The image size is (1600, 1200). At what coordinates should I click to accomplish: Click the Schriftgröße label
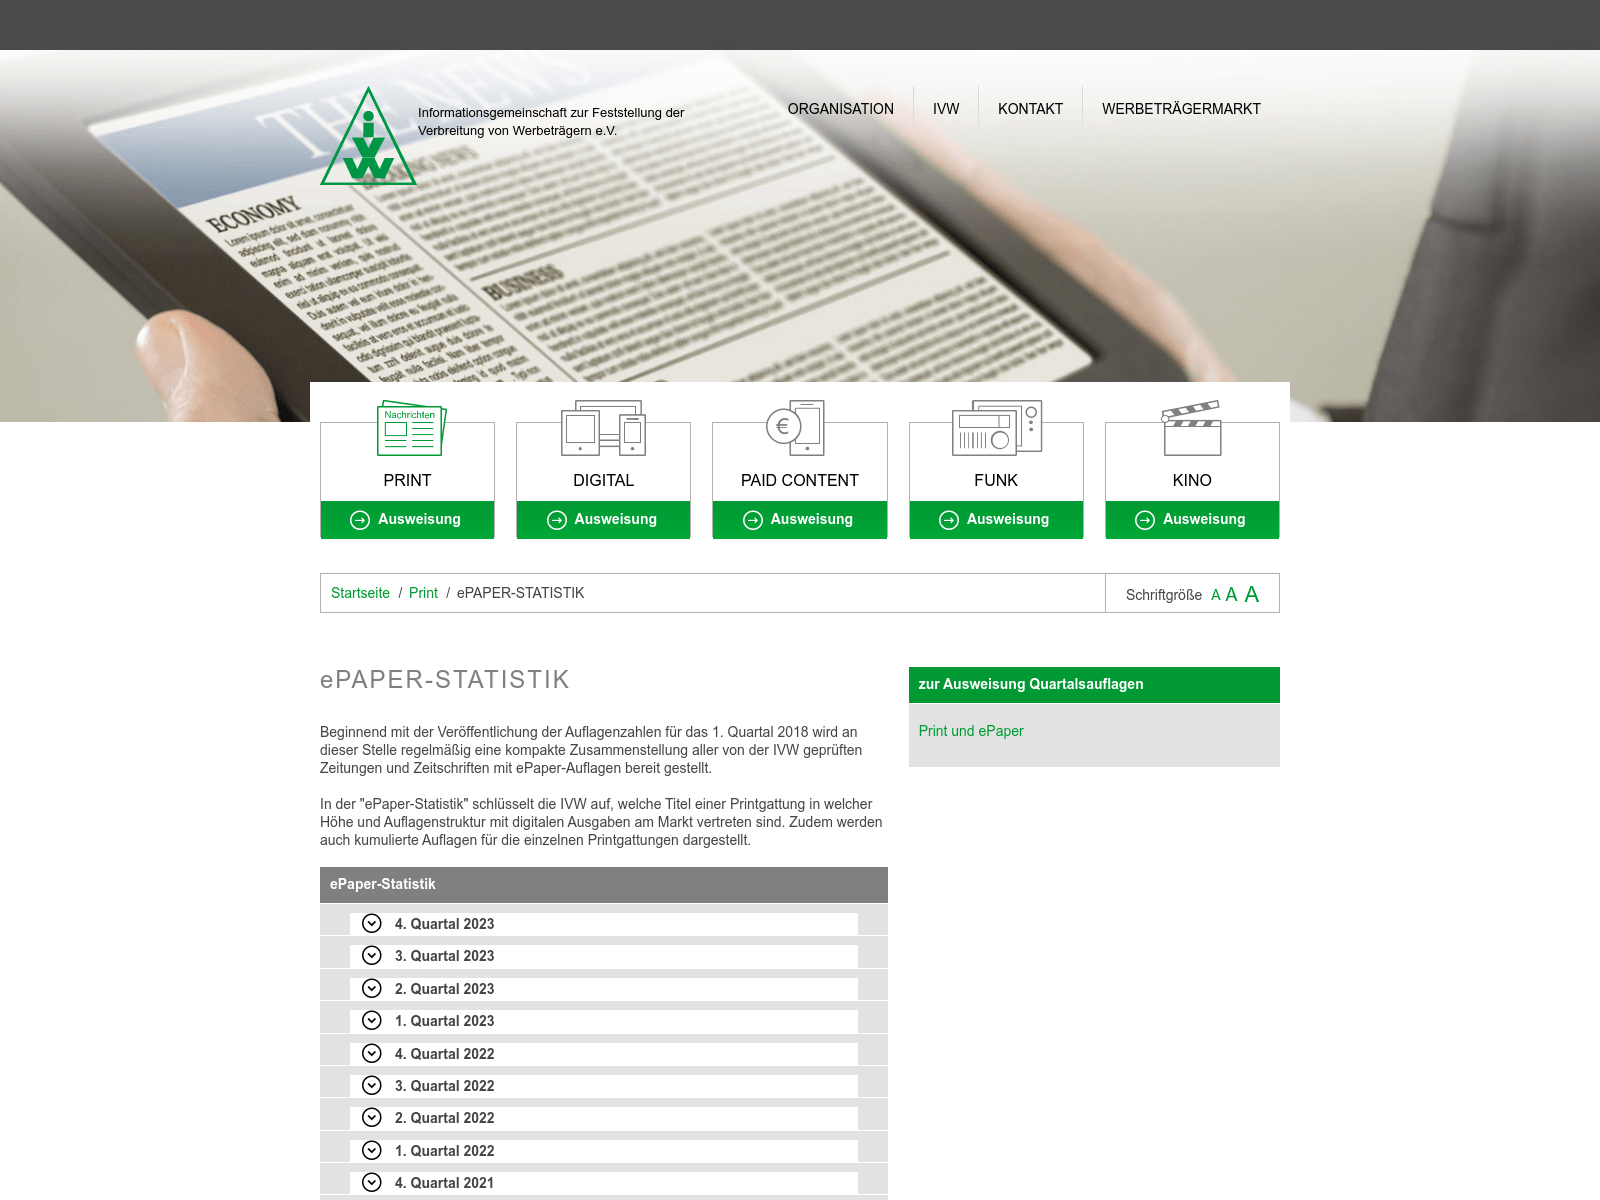(1164, 595)
